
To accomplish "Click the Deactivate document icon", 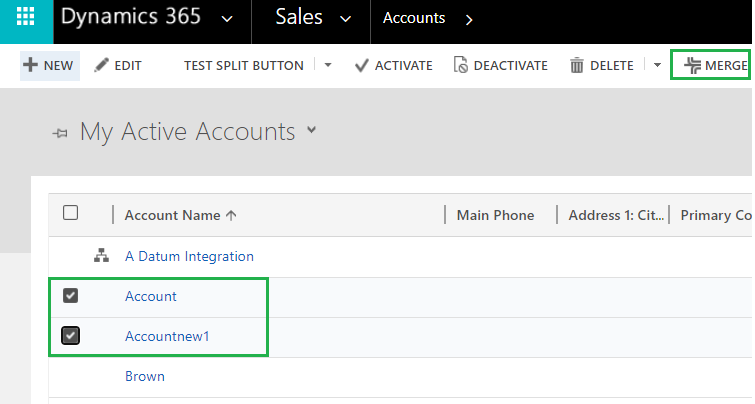I will click(x=460, y=65).
